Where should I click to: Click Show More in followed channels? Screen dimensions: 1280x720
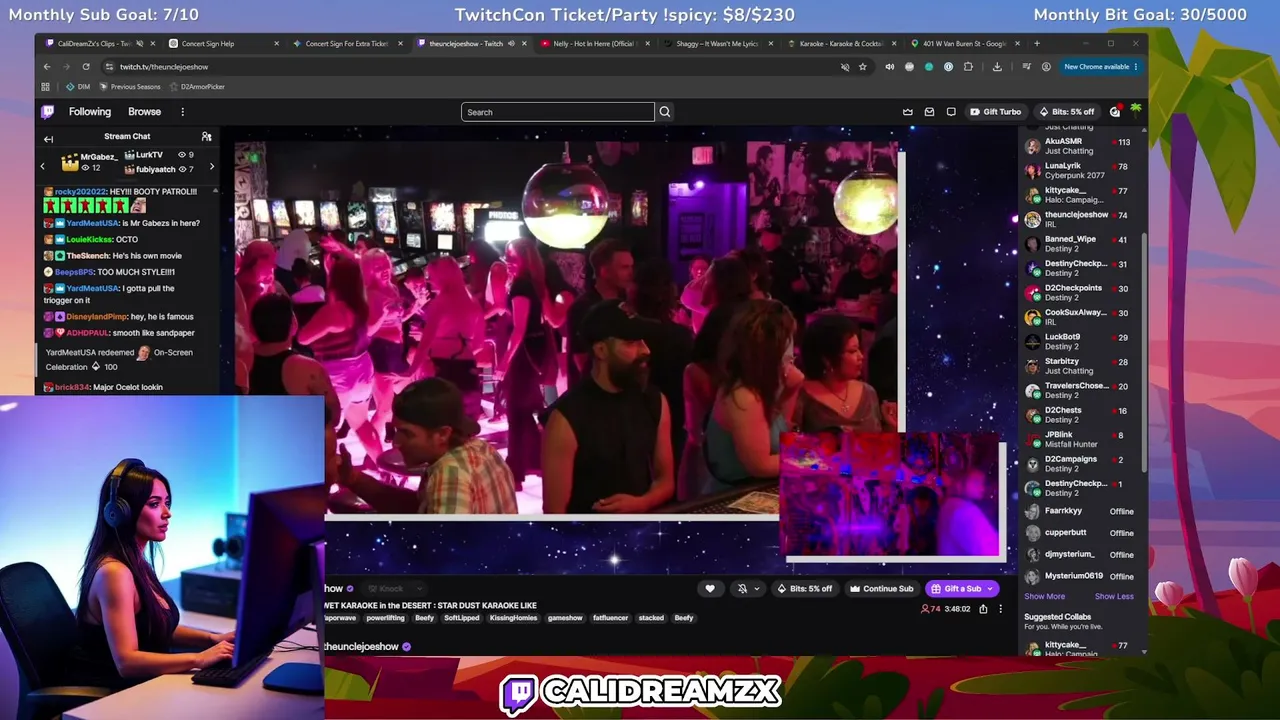[x=1044, y=597]
